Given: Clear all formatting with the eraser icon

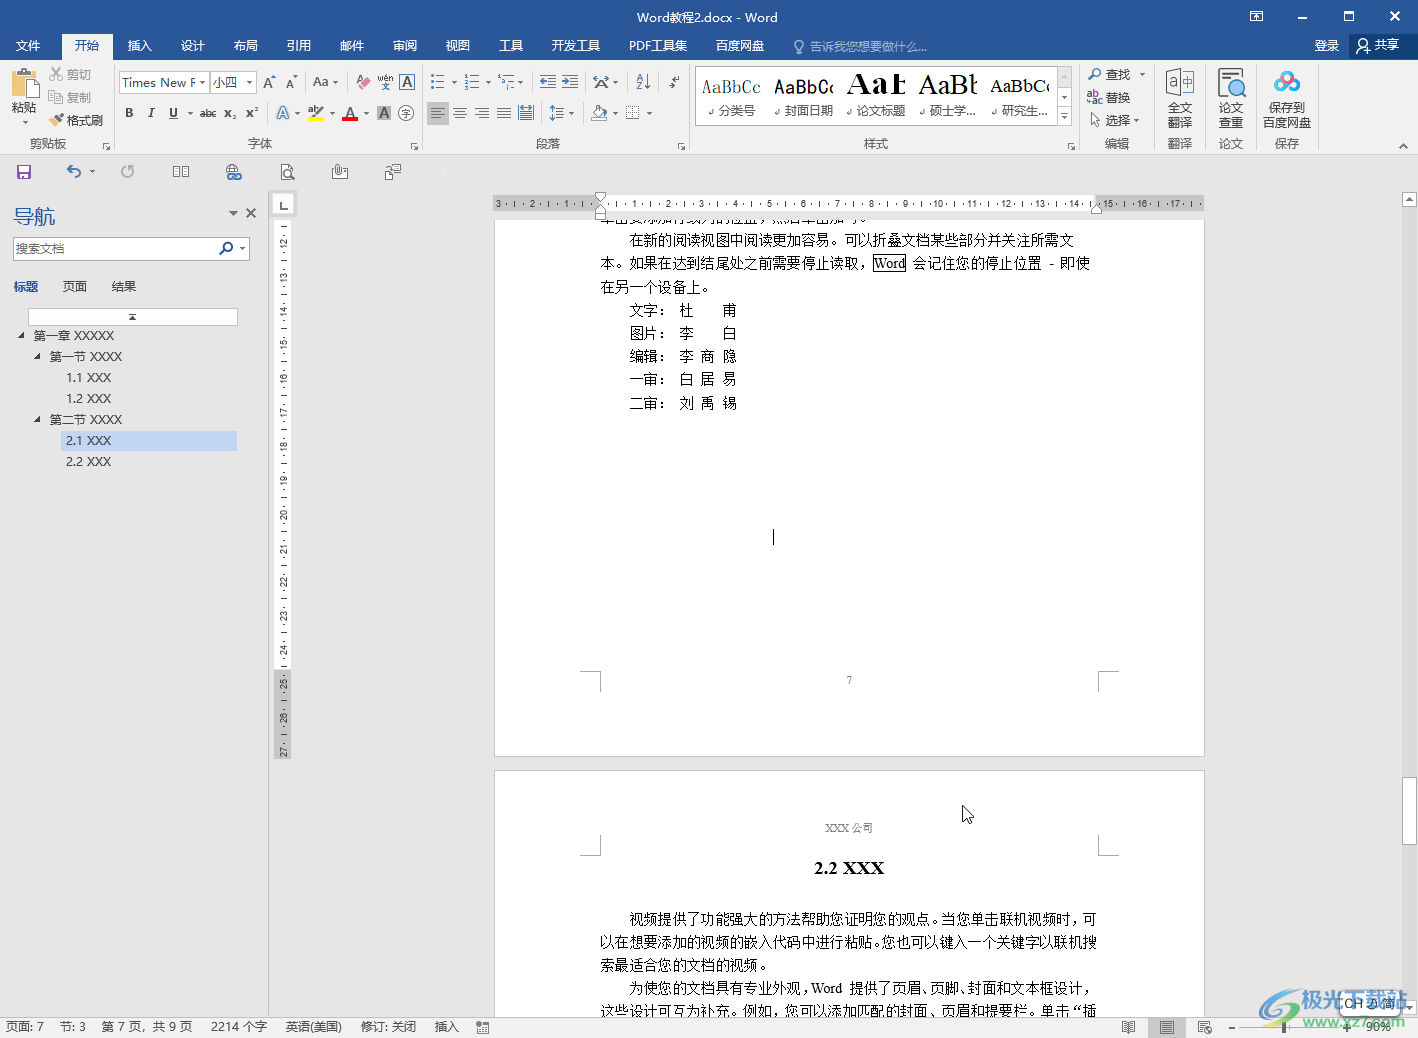Looking at the screenshot, I should pos(363,82).
